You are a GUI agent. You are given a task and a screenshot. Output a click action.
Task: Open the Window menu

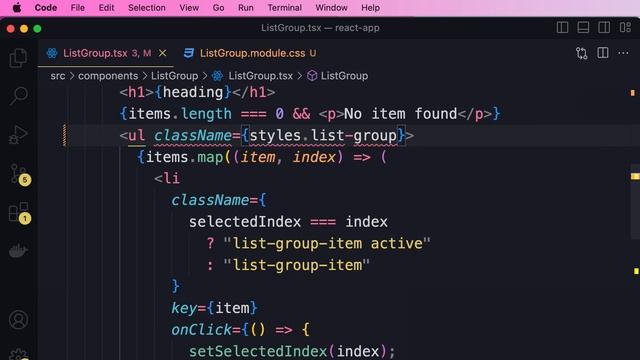point(331,8)
